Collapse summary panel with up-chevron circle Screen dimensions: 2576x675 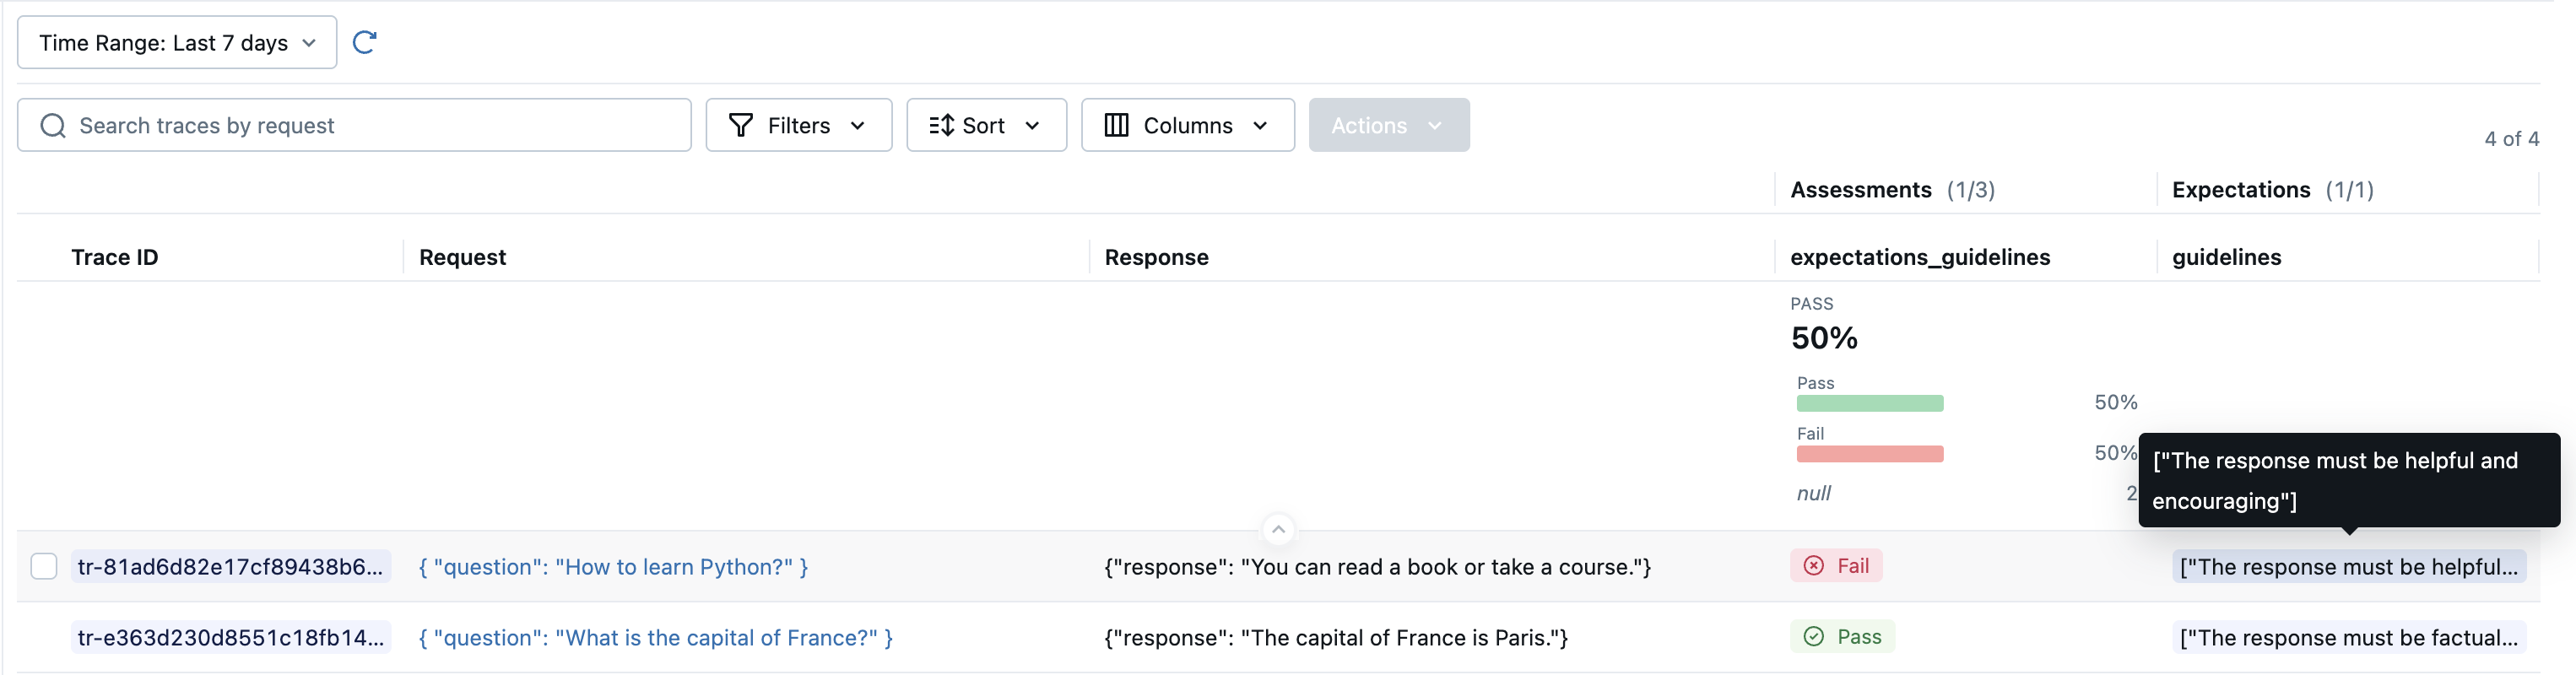tap(1278, 529)
